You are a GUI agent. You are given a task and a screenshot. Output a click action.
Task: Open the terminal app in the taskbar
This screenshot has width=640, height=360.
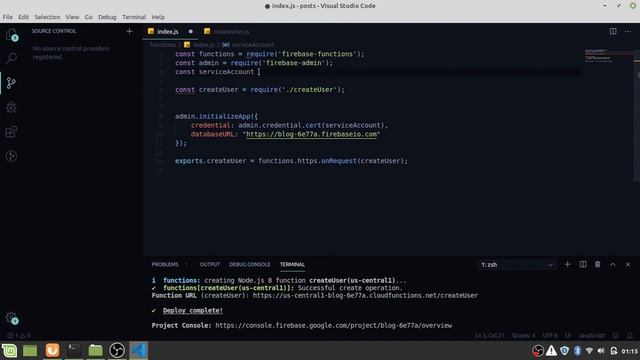pyautogui.click(x=74, y=350)
